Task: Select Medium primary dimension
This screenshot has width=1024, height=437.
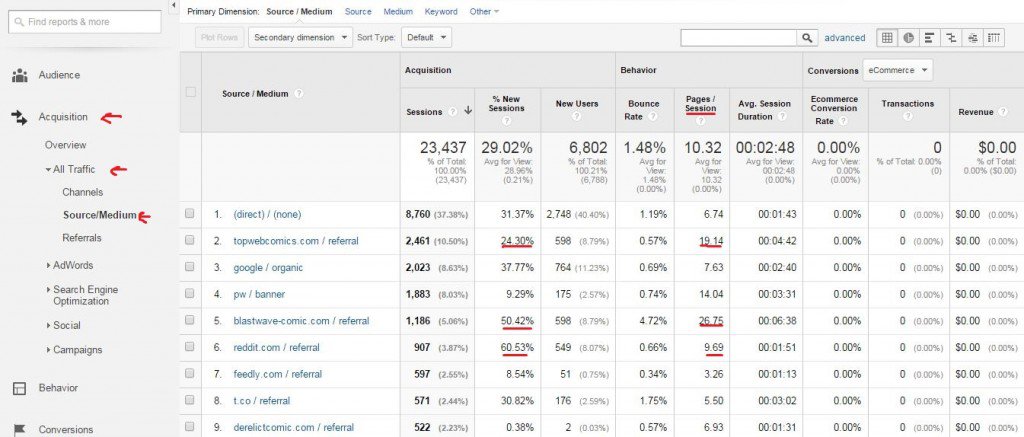Action: pos(398,12)
